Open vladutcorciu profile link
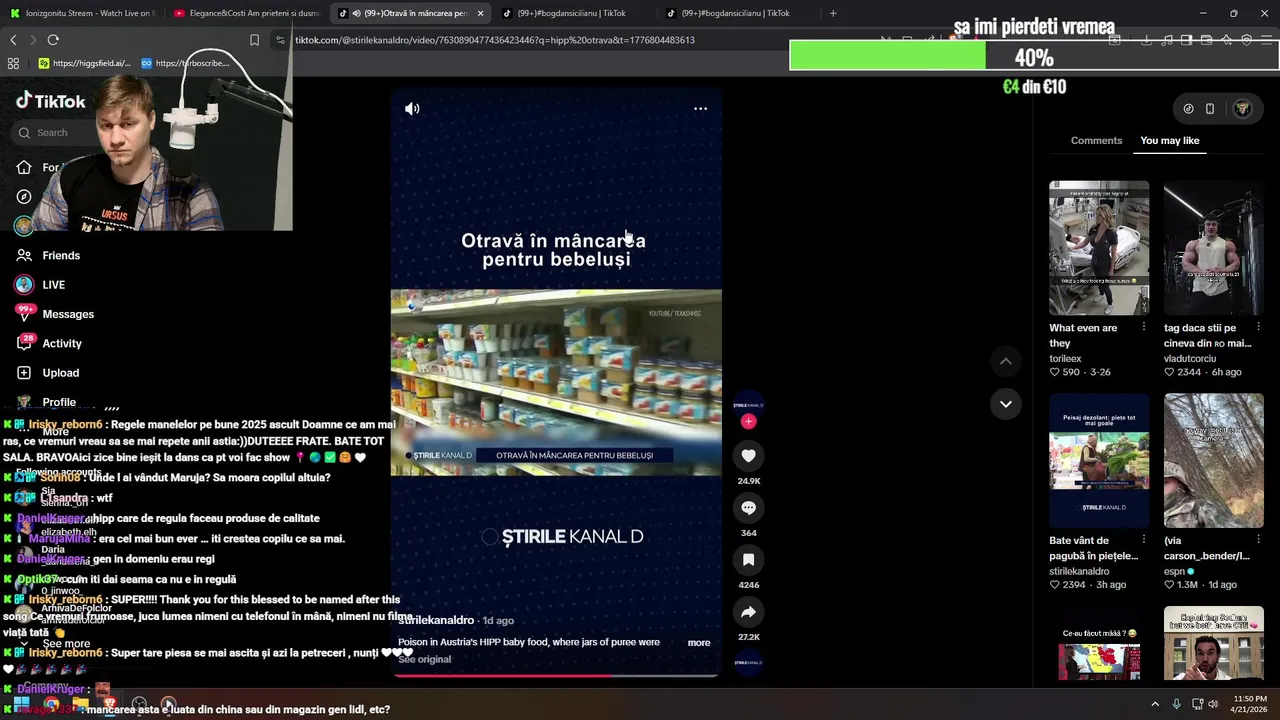Viewport: 1280px width, 720px height. [1190, 358]
